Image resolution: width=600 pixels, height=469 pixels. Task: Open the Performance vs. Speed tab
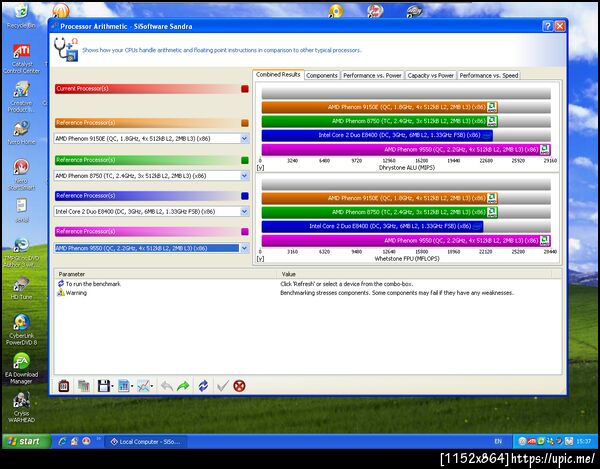[x=489, y=75]
